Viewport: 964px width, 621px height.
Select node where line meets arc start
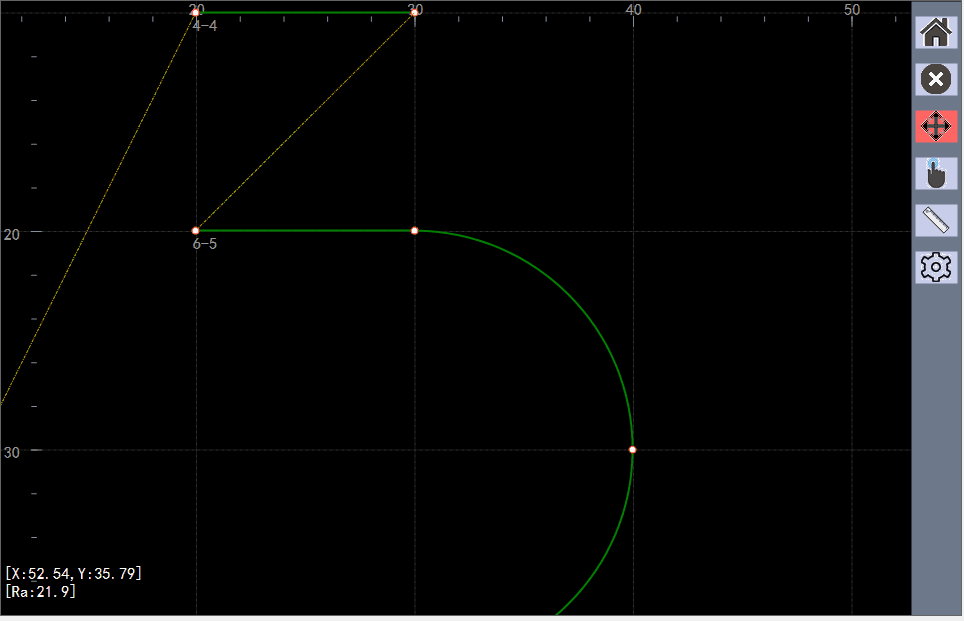(x=414, y=231)
